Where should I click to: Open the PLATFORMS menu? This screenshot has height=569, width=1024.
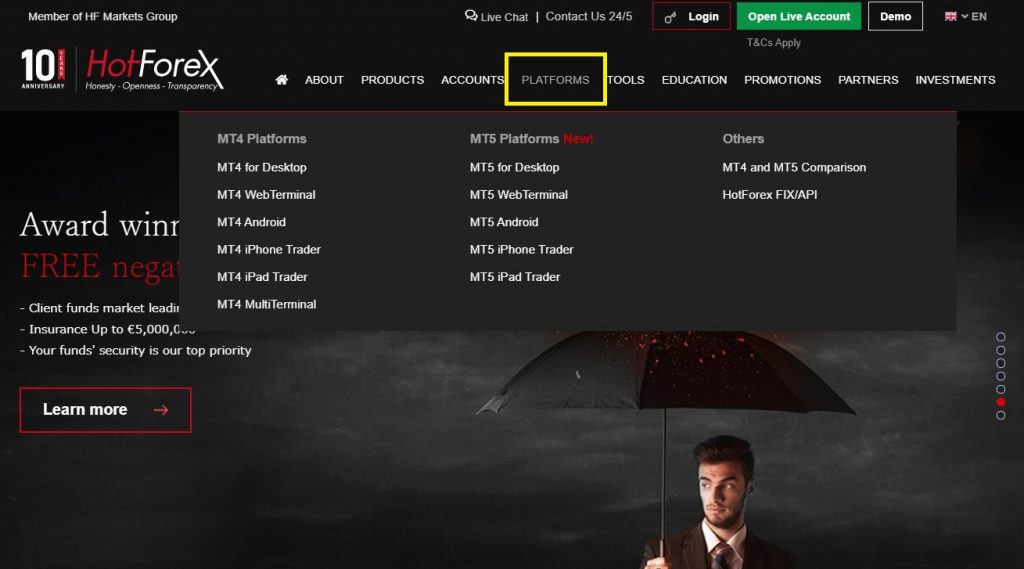tap(555, 80)
